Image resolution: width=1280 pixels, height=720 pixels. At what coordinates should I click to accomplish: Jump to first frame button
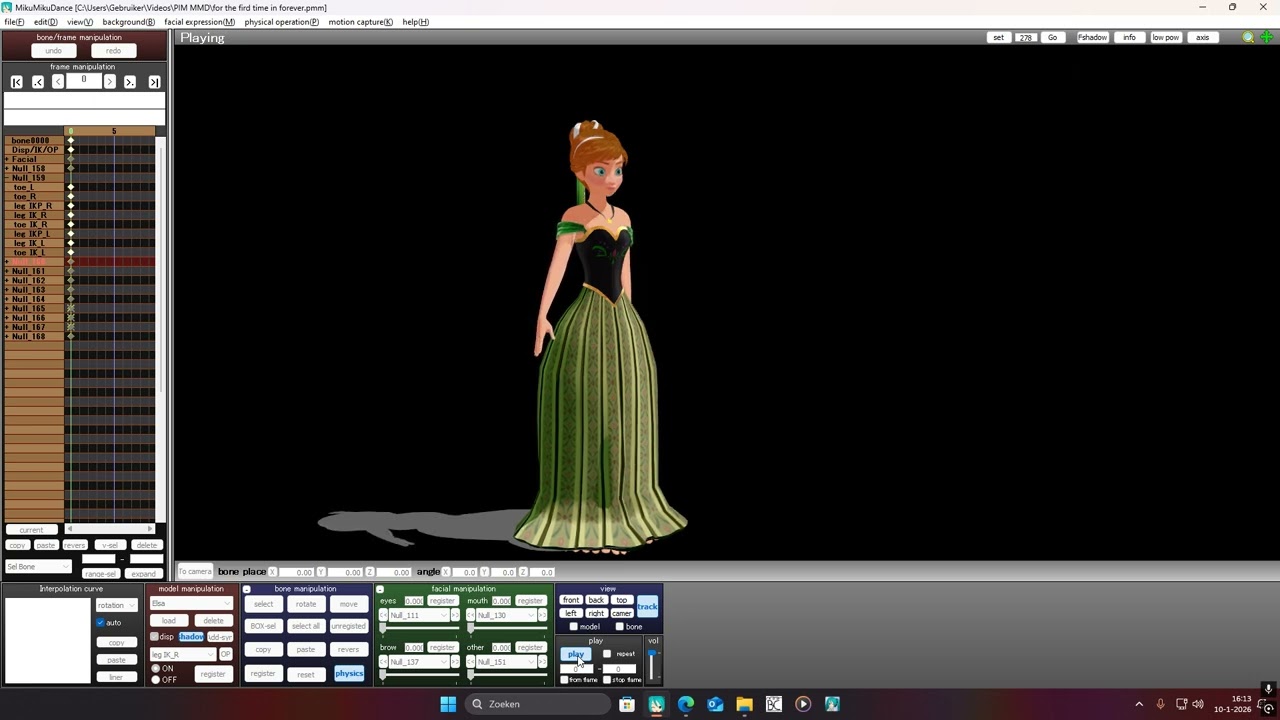[16, 82]
